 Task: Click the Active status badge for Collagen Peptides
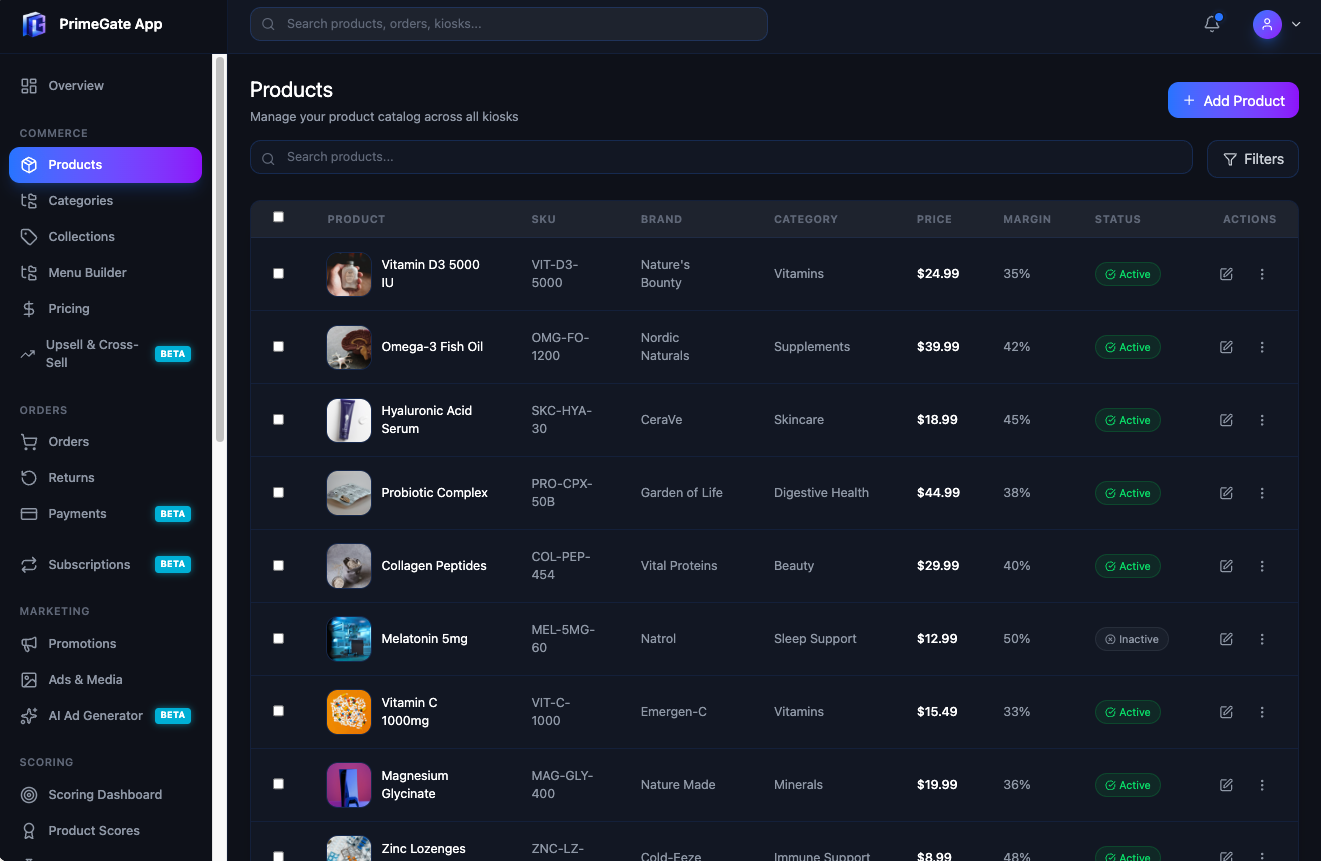pyautogui.click(x=1128, y=566)
